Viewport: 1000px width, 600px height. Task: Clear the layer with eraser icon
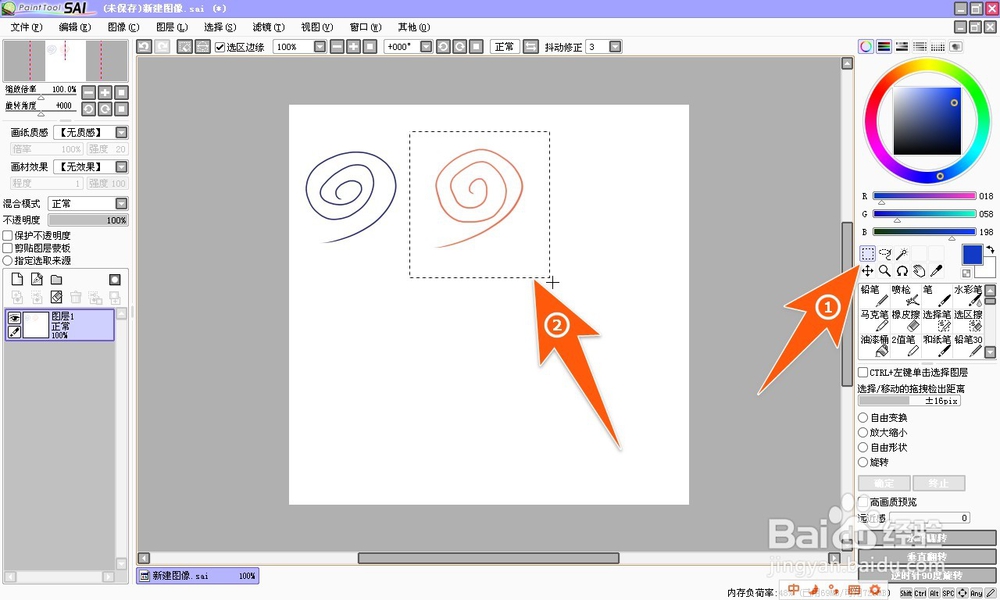coord(57,297)
